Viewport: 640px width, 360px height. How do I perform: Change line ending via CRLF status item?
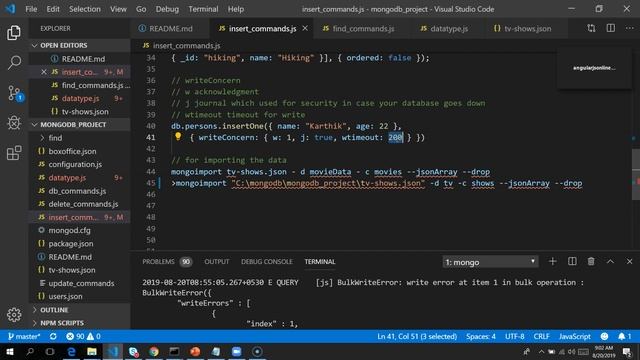541,336
